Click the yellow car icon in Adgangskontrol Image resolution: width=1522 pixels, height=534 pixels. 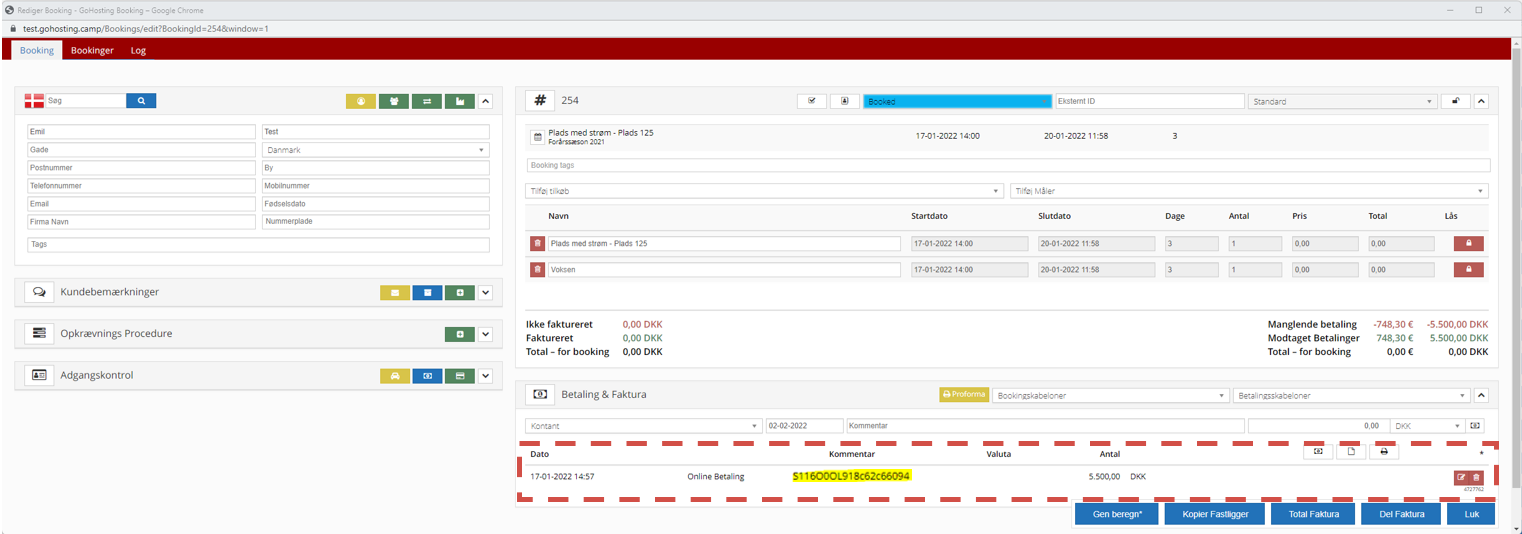click(395, 376)
